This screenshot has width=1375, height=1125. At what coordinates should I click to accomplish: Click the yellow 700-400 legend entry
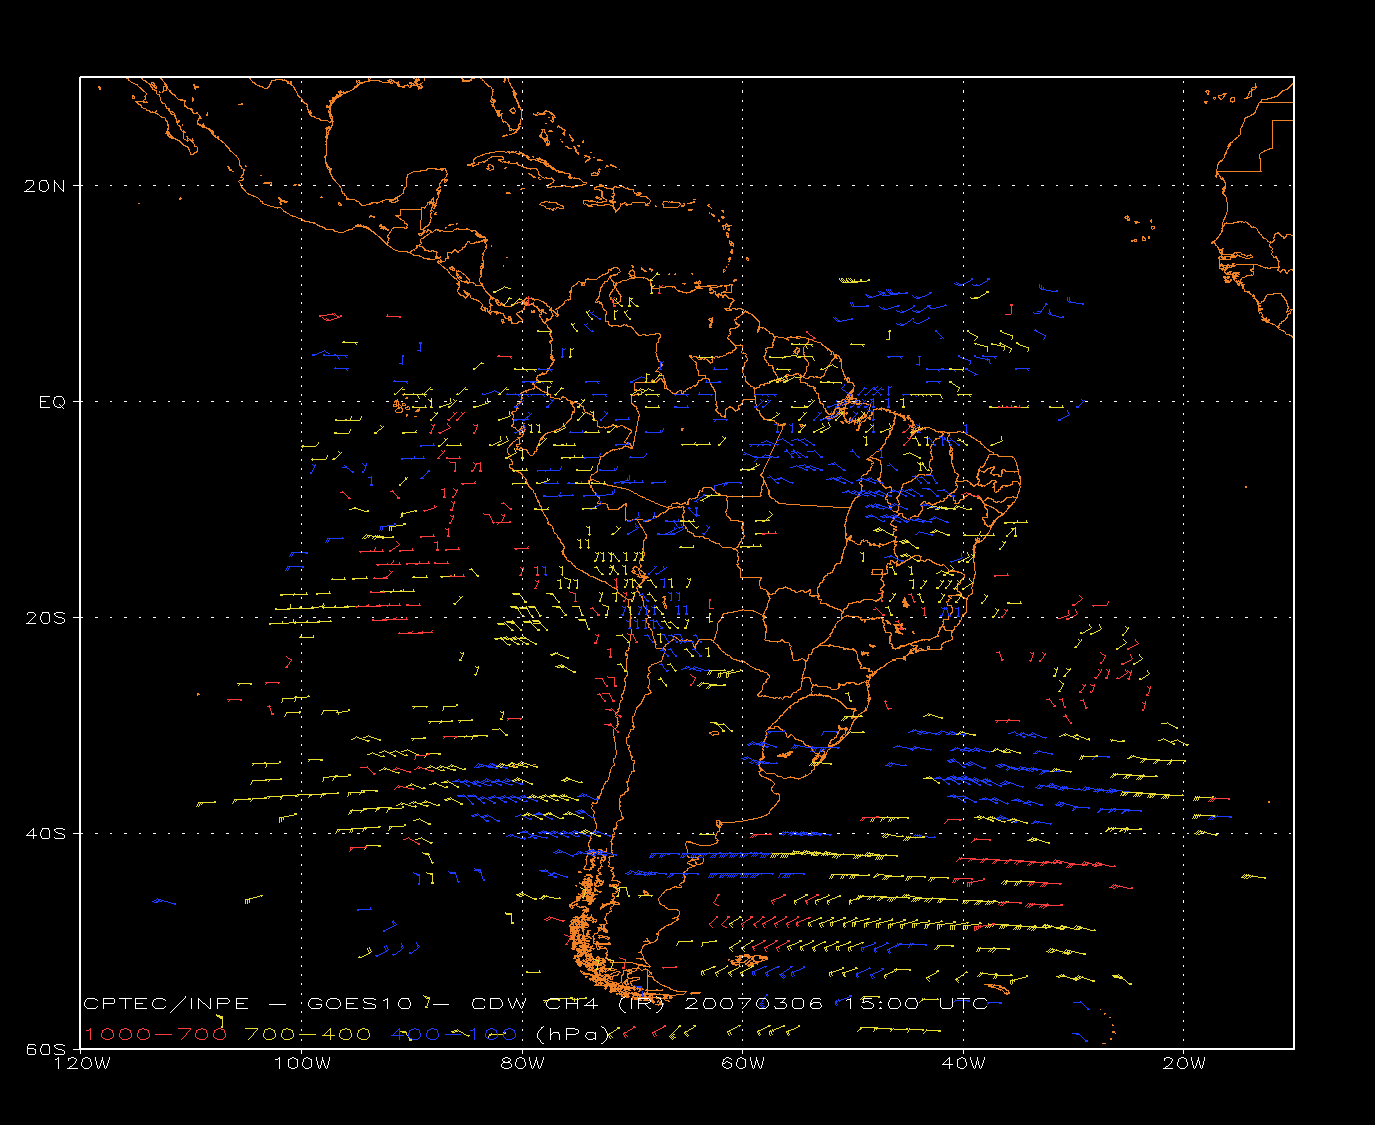[308, 1034]
